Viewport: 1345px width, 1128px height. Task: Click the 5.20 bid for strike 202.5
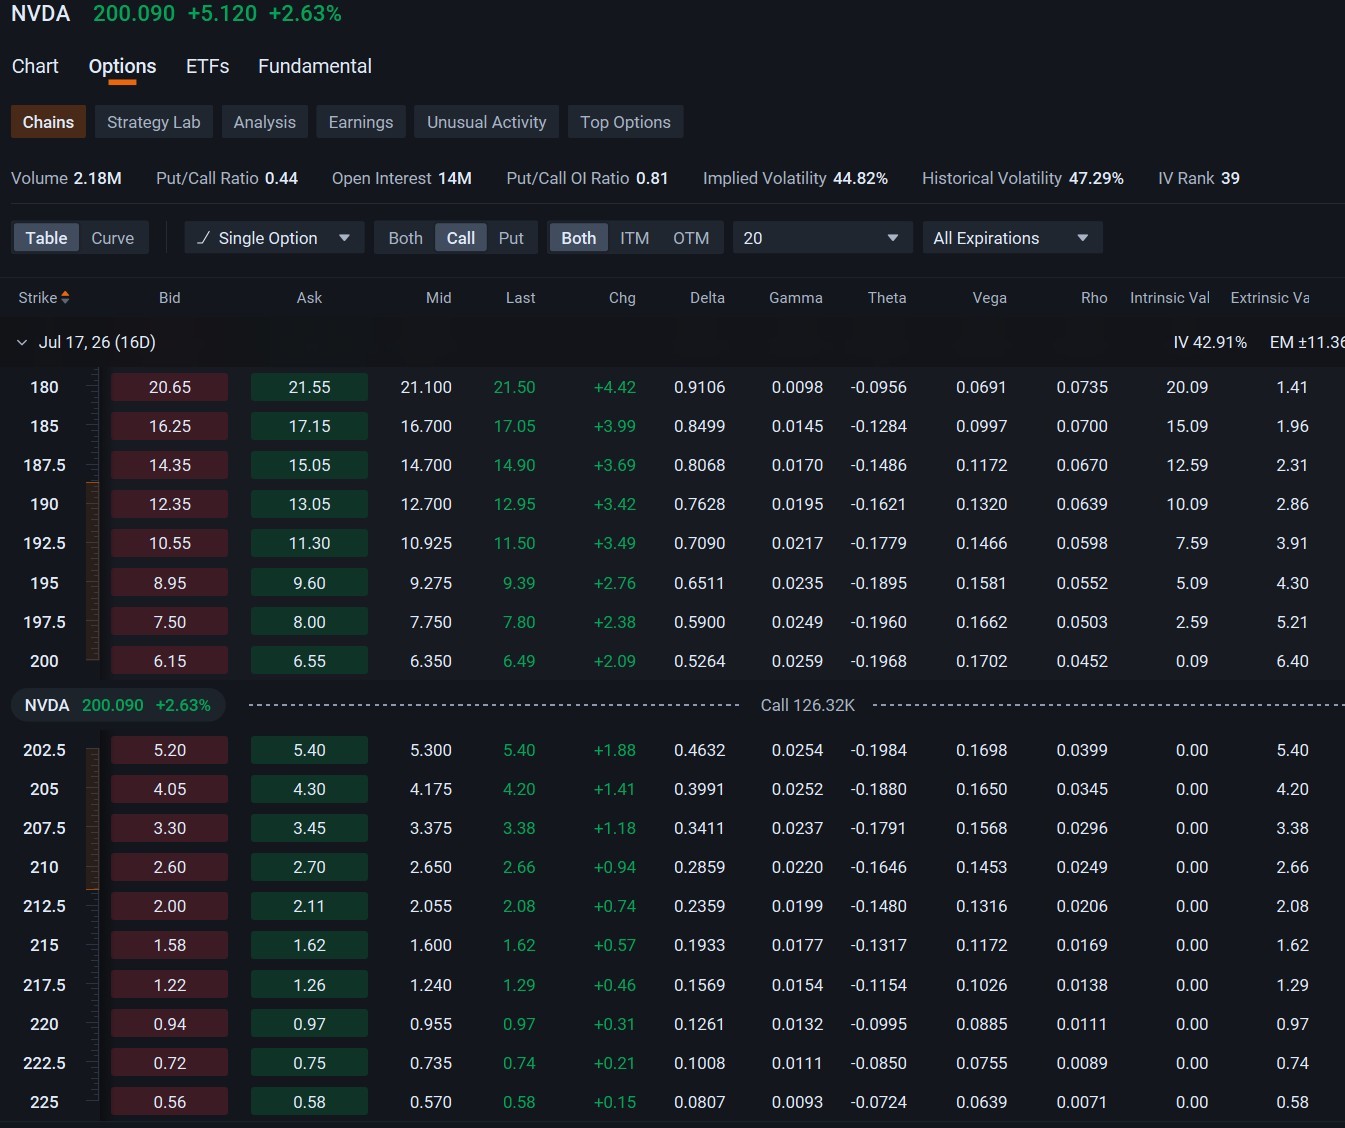coord(170,750)
